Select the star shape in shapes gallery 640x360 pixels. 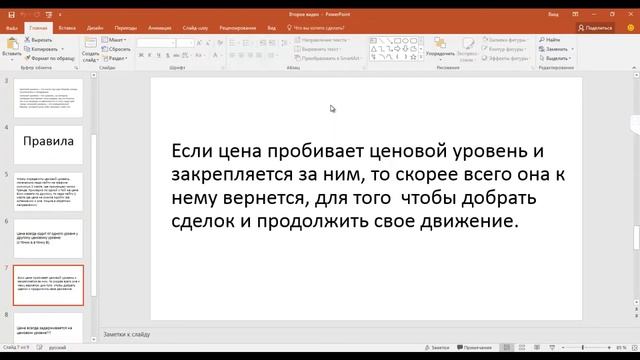413,57
